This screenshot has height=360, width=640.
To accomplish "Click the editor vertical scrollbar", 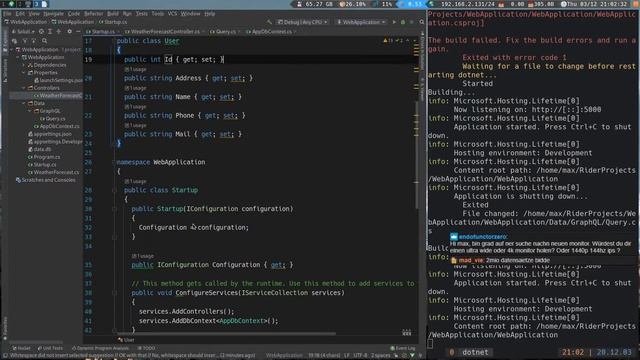I will pos(417,155).
